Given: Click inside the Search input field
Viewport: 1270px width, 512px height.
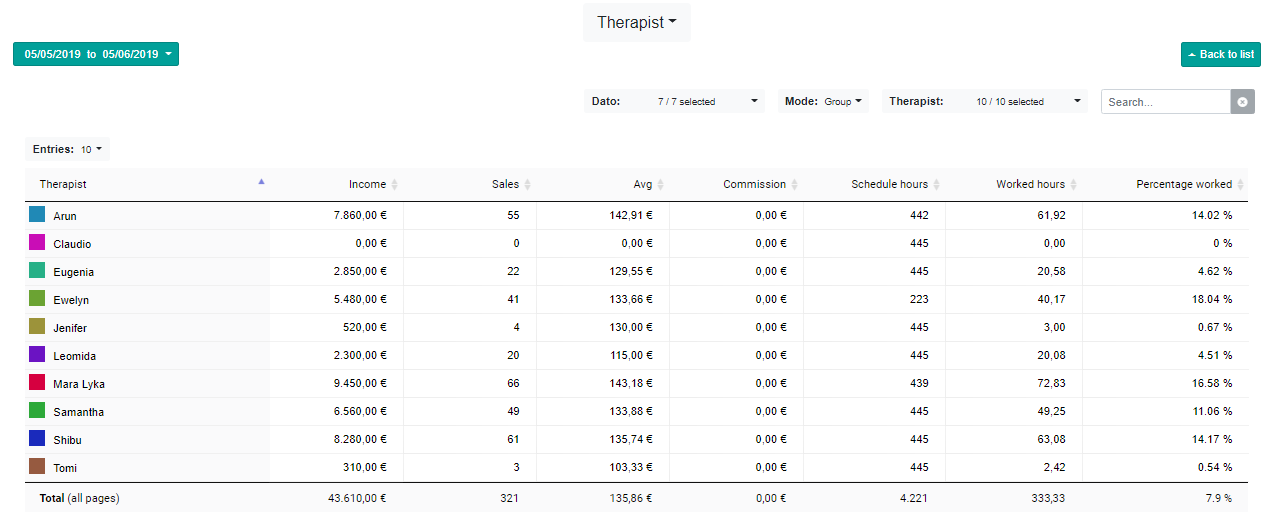Looking at the screenshot, I should point(1165,102).
